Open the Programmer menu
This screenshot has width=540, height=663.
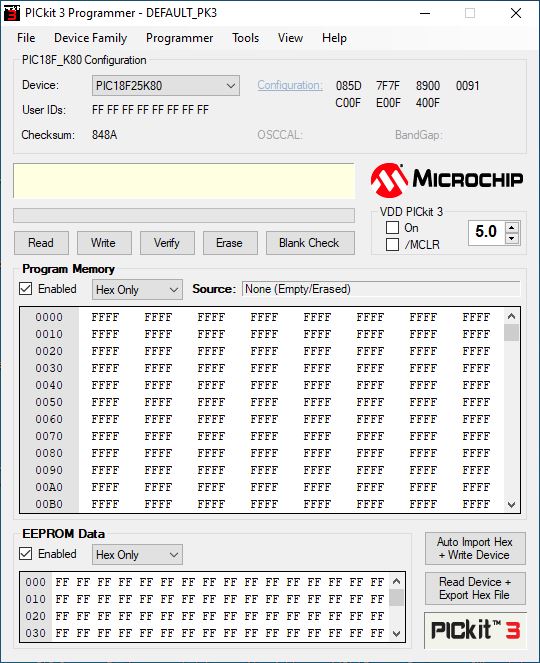coord(179,38)
